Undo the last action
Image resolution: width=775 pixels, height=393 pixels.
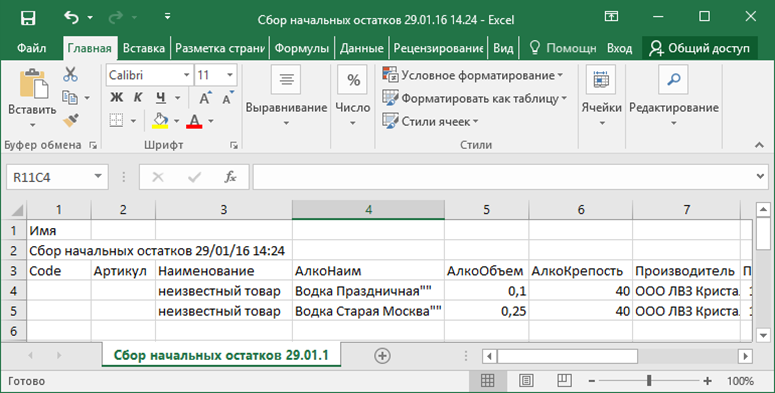pyautogui.click(x=71, y=18)
